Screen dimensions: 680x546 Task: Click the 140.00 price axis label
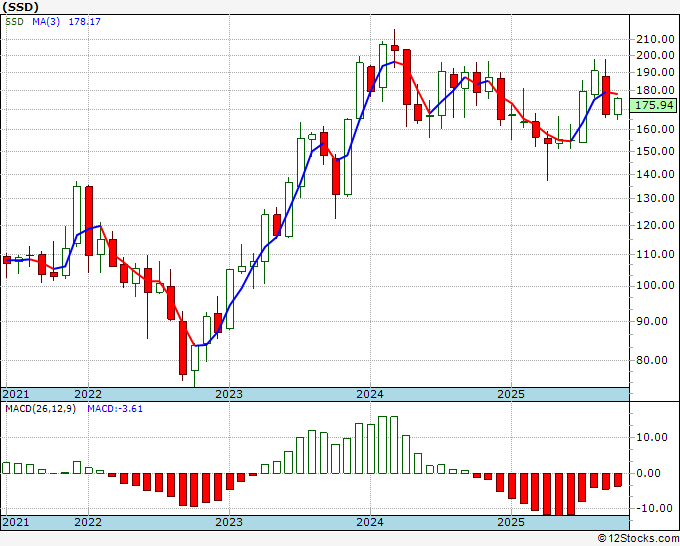point(655,174)
